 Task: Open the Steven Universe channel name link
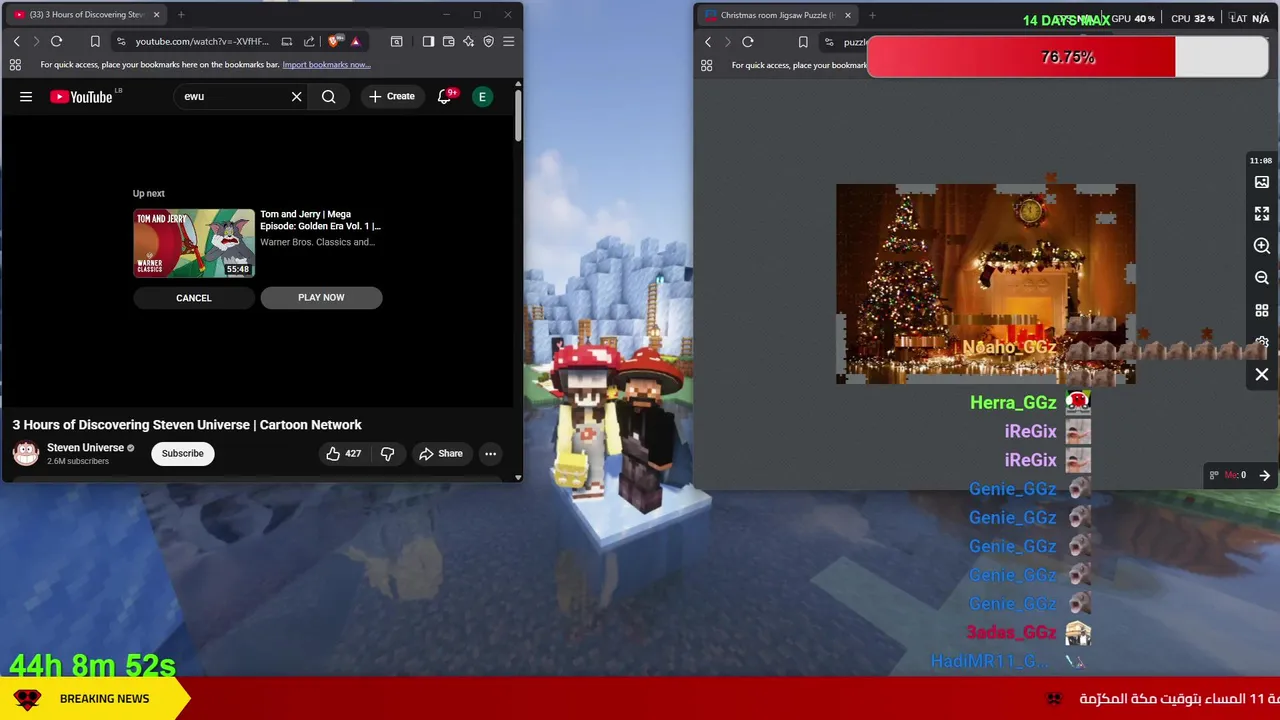click(85, 448)
